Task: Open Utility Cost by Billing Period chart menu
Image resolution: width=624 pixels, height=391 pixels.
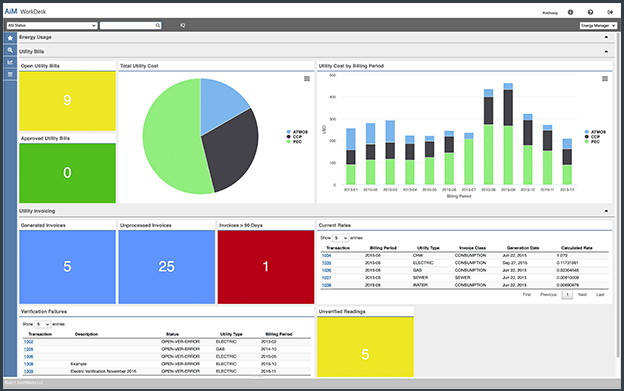Action: pos(605,79)
